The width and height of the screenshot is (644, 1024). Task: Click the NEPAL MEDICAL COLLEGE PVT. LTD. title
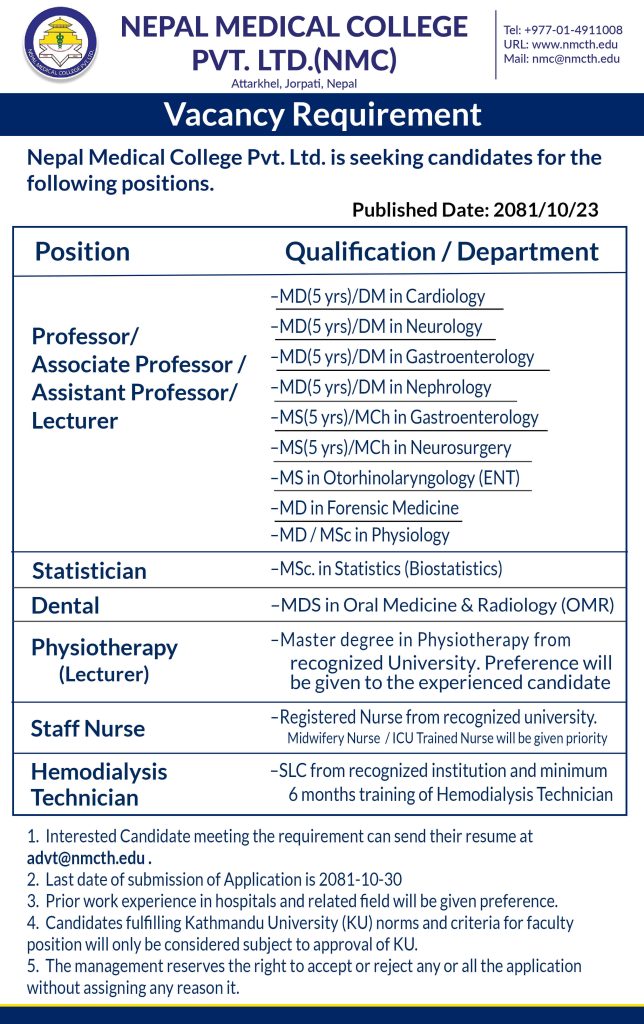(293, 43)
